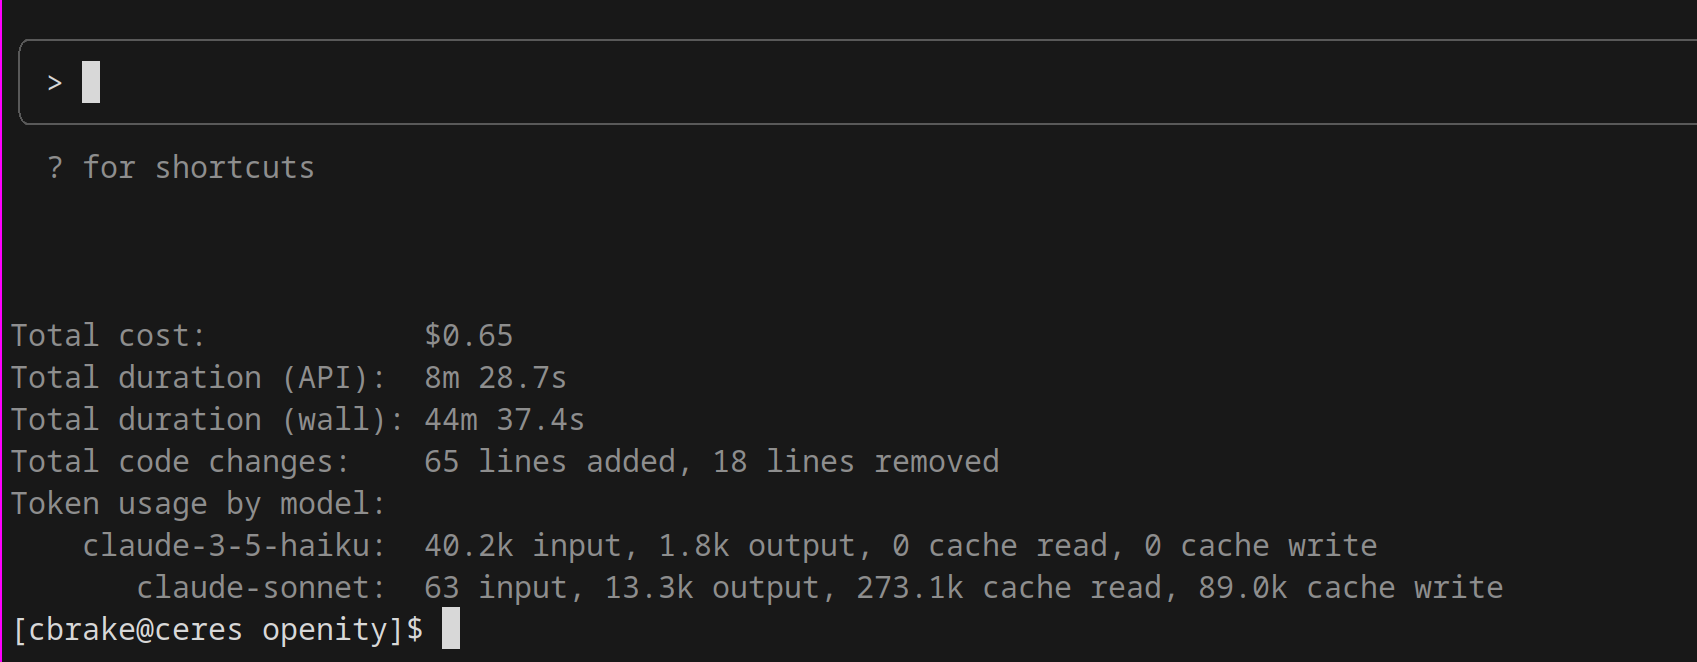The width and height of the screenshot is (1697, 662).
Task: Click the 44m 37.4s wall duration value
Action: click(x=504, y=419)
